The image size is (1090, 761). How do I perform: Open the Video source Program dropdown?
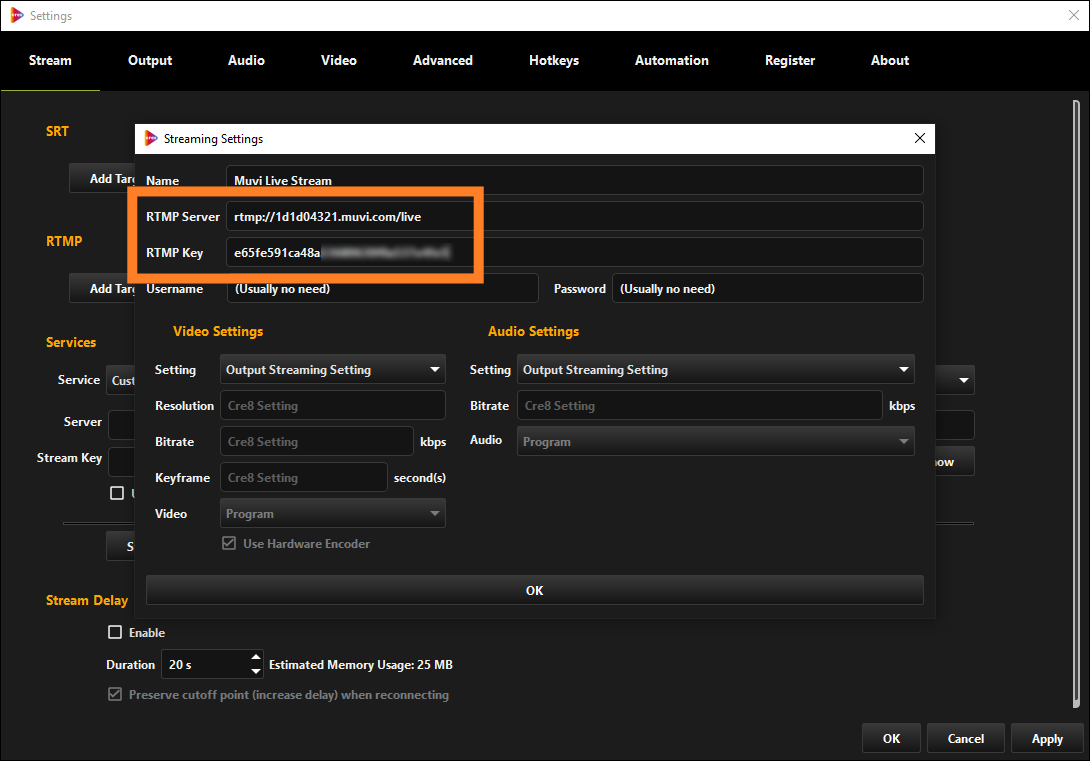[332, 514]
